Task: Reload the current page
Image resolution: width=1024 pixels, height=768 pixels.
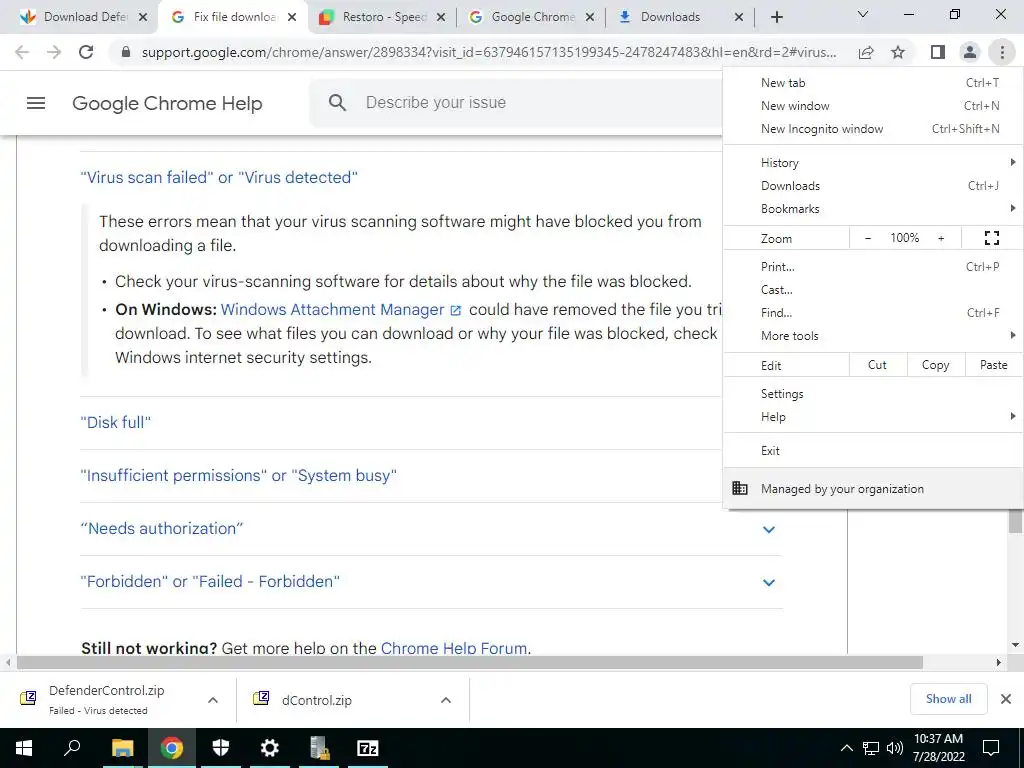Action: (86, 52)
